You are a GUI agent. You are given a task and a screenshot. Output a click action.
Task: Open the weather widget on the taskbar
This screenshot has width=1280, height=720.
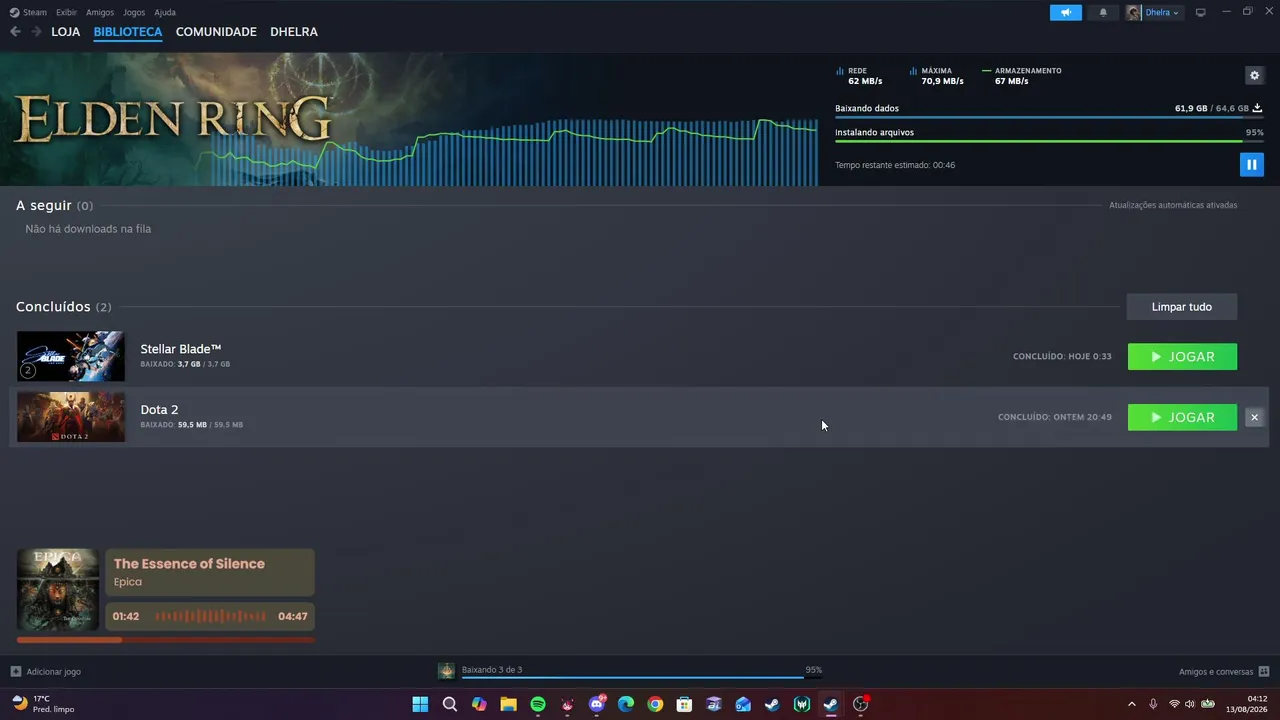pos(42,704)
